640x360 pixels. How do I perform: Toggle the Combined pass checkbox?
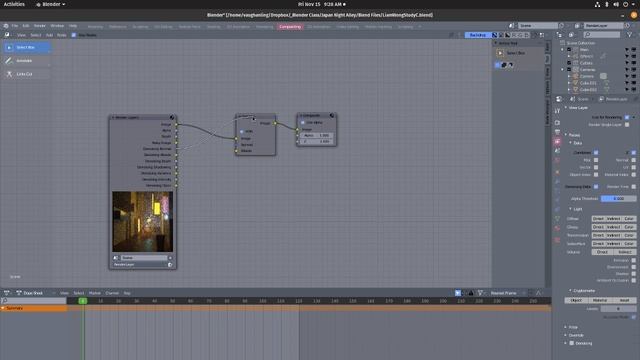tap(596, 153)
